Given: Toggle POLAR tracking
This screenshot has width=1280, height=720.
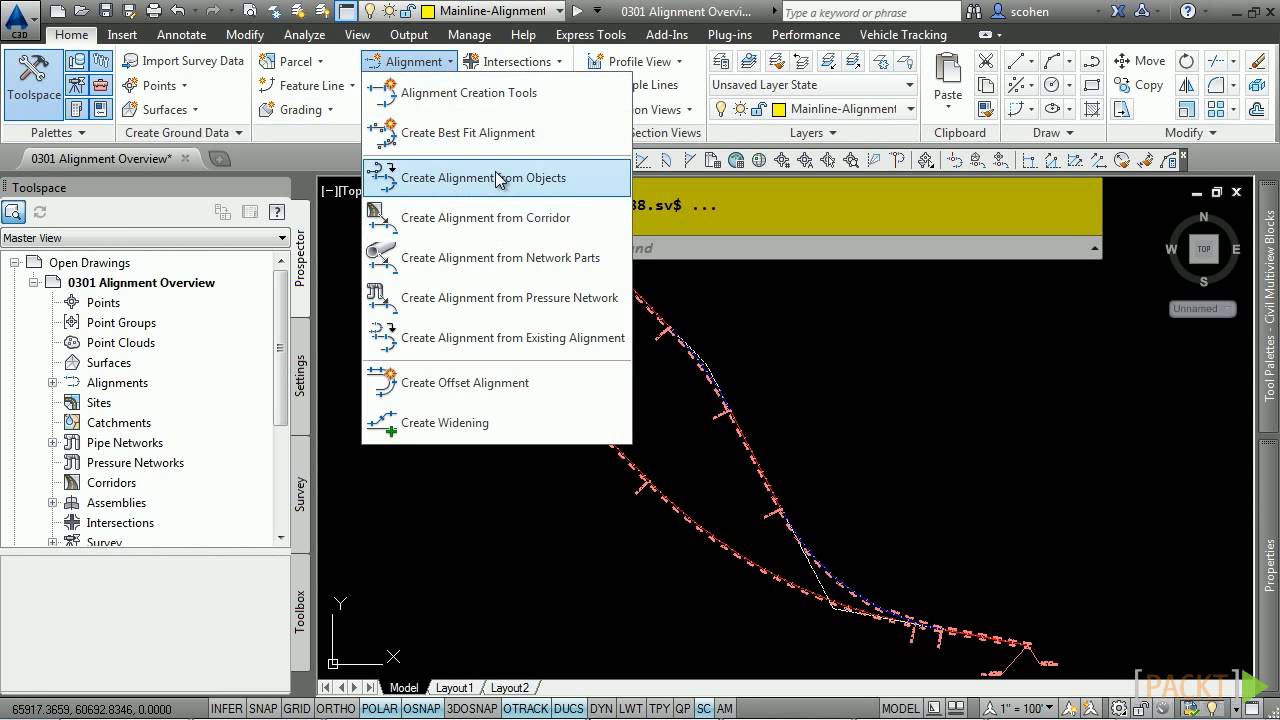Looking at the screenshot, I should (380, 709).
